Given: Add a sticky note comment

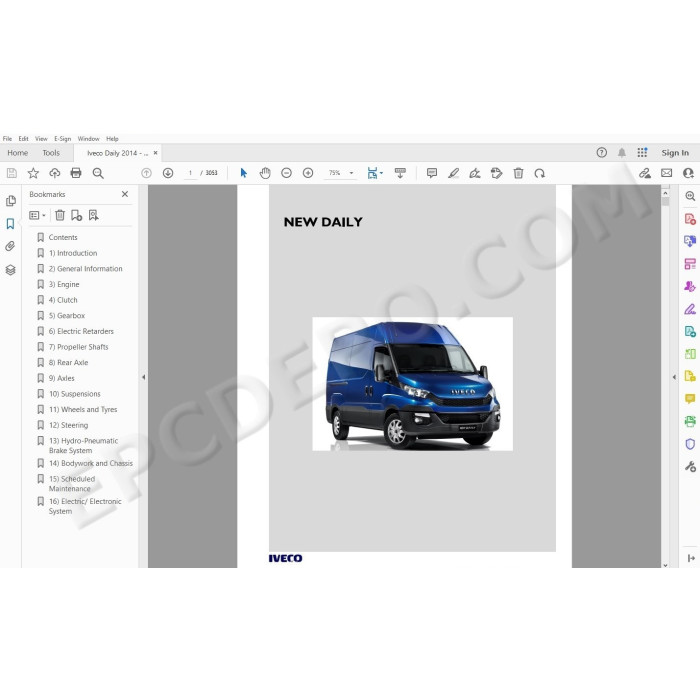Looking at the screenshot, I should tap(431, 173).
